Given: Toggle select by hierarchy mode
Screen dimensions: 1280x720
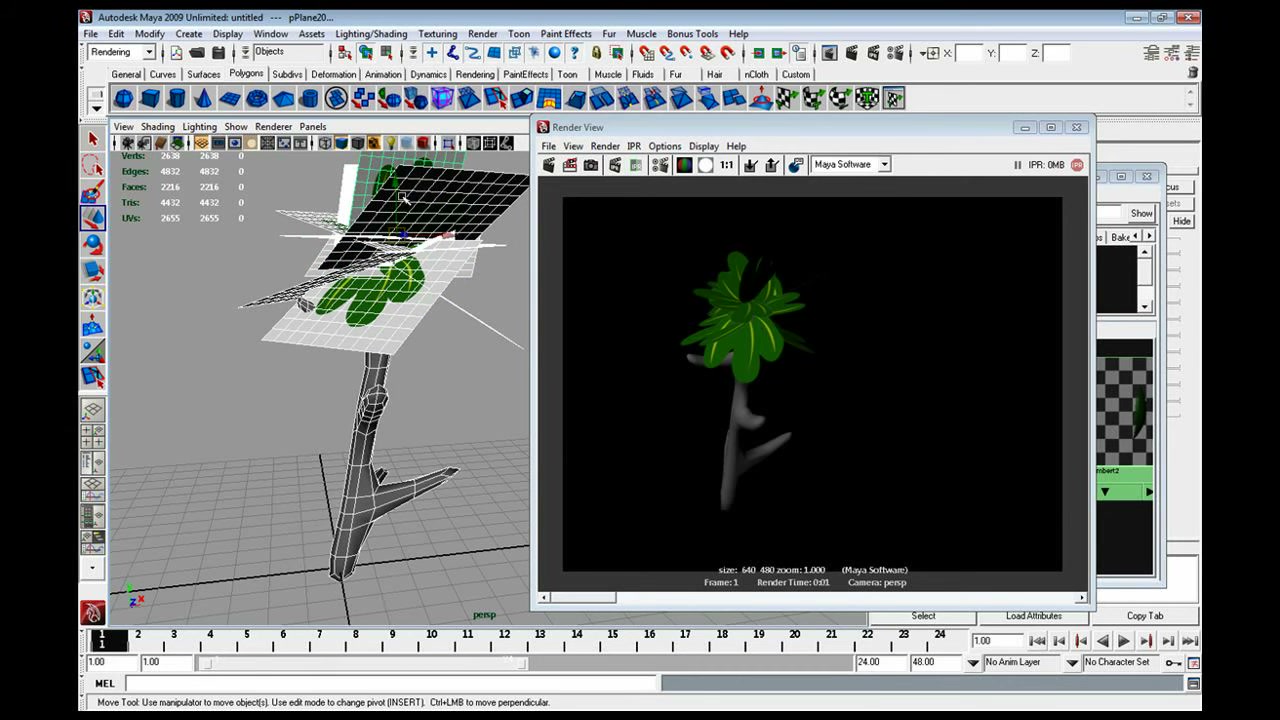Looking at the screenshot, I should pyautogui.click(x=345, y=53).
